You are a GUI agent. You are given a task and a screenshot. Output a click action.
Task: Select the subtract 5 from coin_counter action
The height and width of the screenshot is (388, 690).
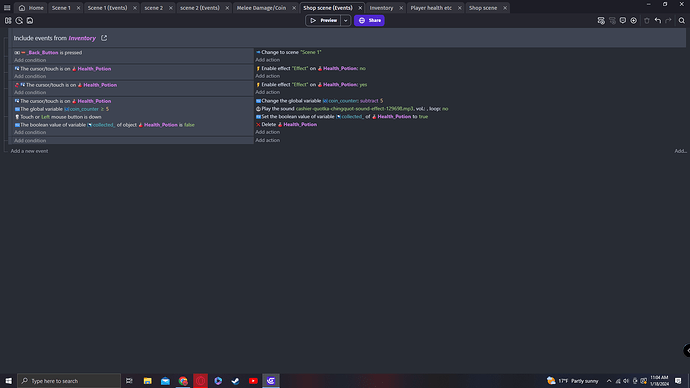pos(319,101)
